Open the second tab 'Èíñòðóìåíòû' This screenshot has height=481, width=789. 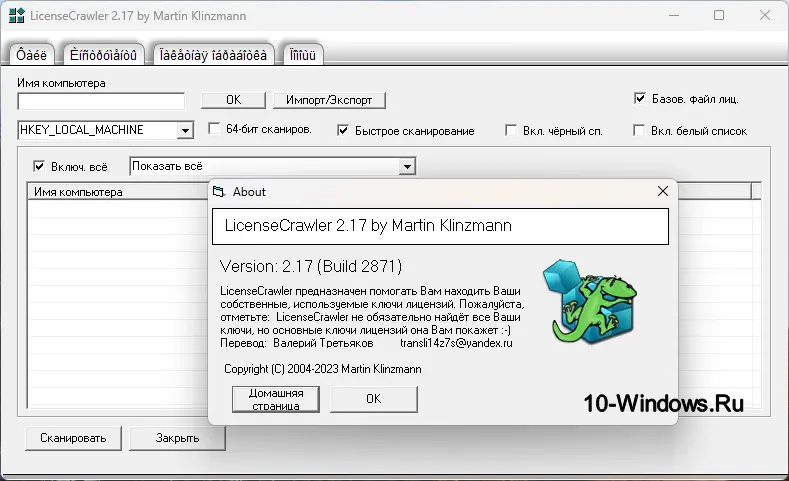click(103, 54)
